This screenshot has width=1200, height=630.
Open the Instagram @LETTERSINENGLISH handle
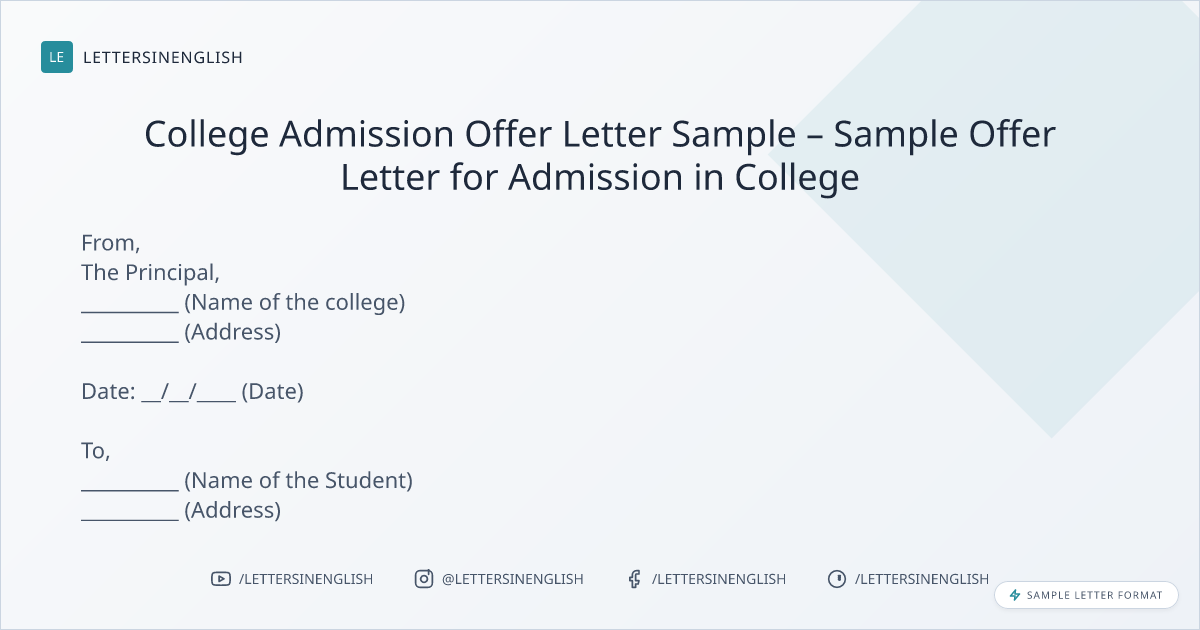coord(513,579)
